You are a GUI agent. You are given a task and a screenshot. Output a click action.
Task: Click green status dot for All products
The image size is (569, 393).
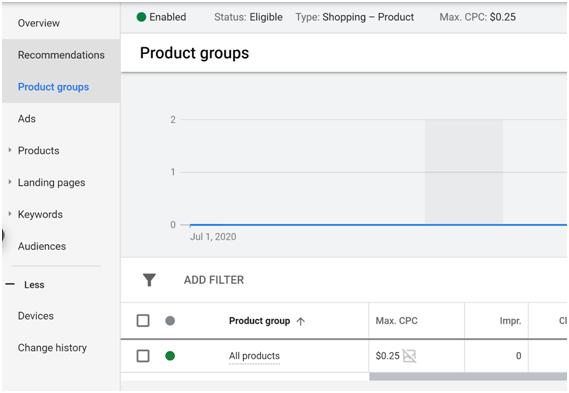click(170, 356)
